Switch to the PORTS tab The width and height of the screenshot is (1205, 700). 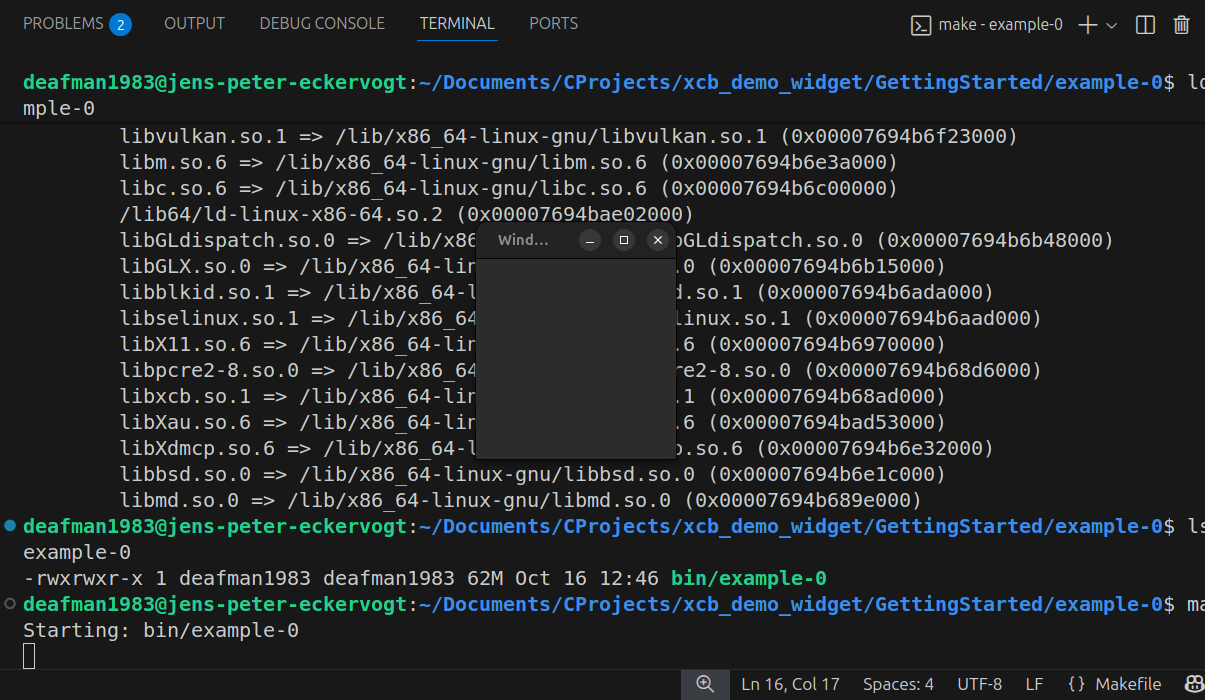553,23
